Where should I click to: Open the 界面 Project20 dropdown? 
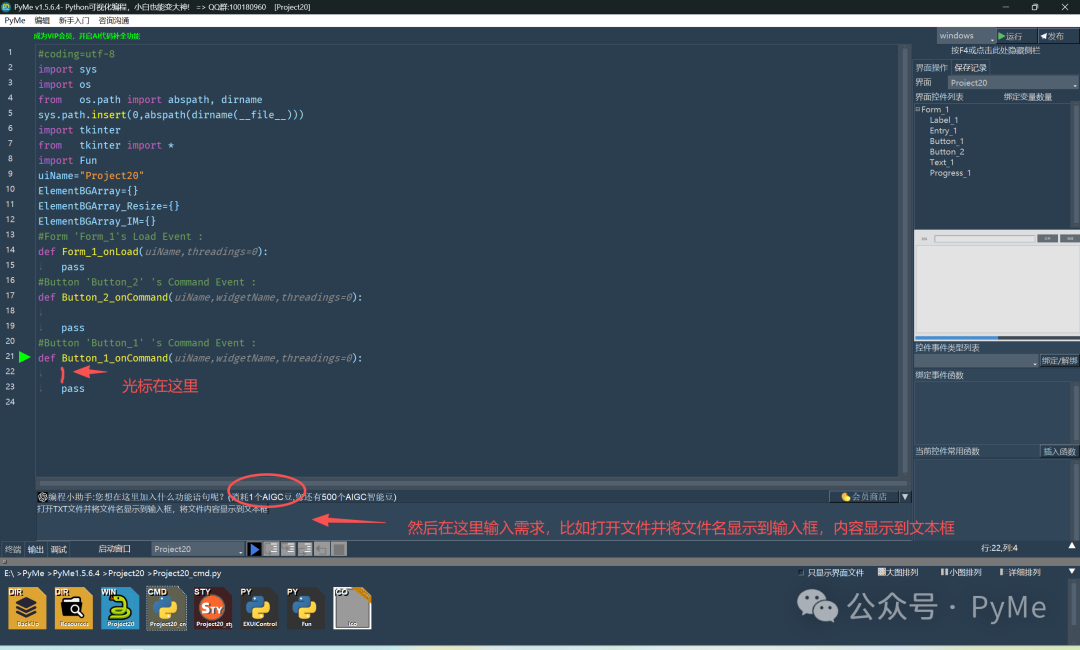(x=1012, y=83)
